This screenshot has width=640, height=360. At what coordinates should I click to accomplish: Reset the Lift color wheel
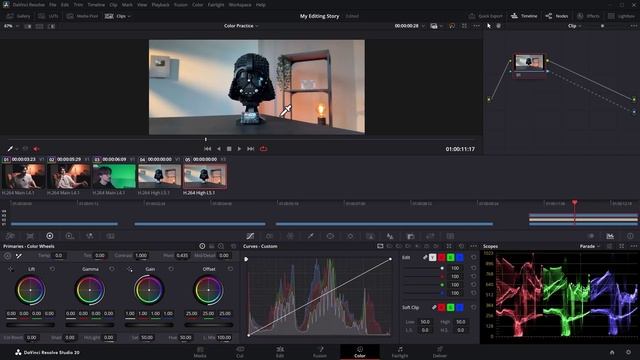[x=52, y=269]
